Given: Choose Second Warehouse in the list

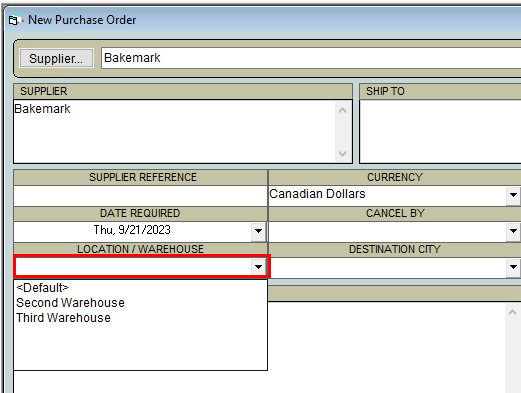Looking at the screenshot, I should [70, 303].
